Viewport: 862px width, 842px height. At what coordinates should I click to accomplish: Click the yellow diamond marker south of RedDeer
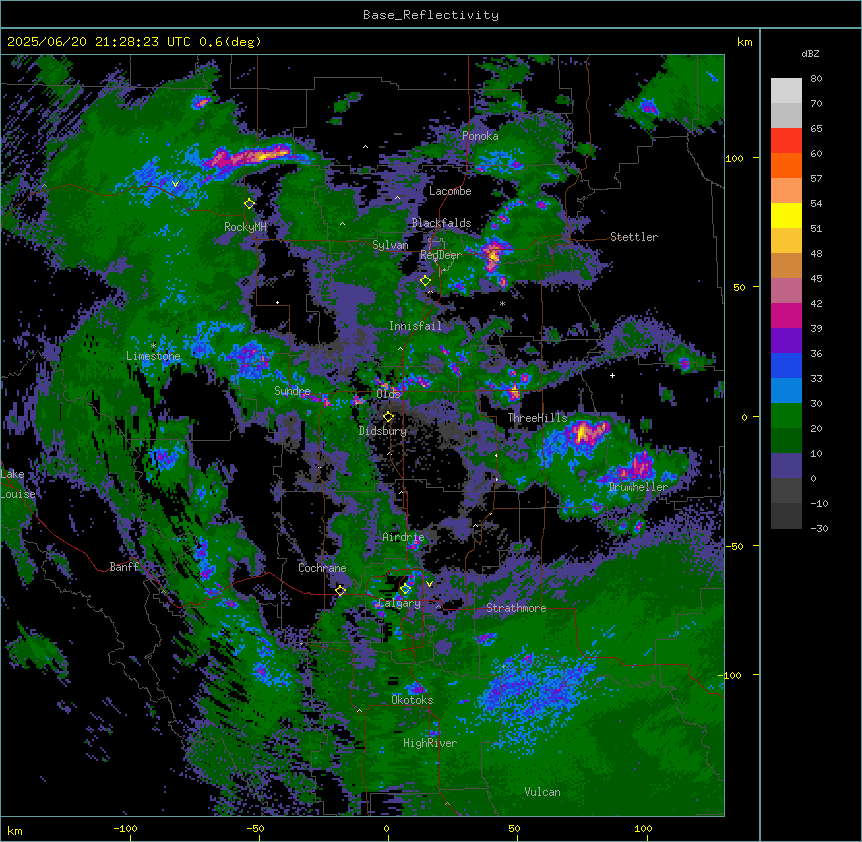pyautogui.click(x=425, y=281)
